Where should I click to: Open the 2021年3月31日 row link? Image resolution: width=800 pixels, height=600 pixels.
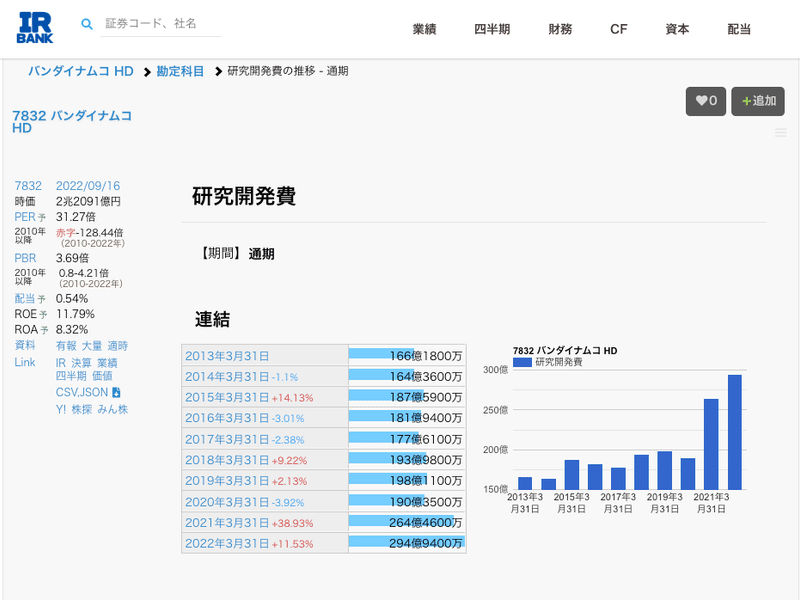(x=227, y=523)
